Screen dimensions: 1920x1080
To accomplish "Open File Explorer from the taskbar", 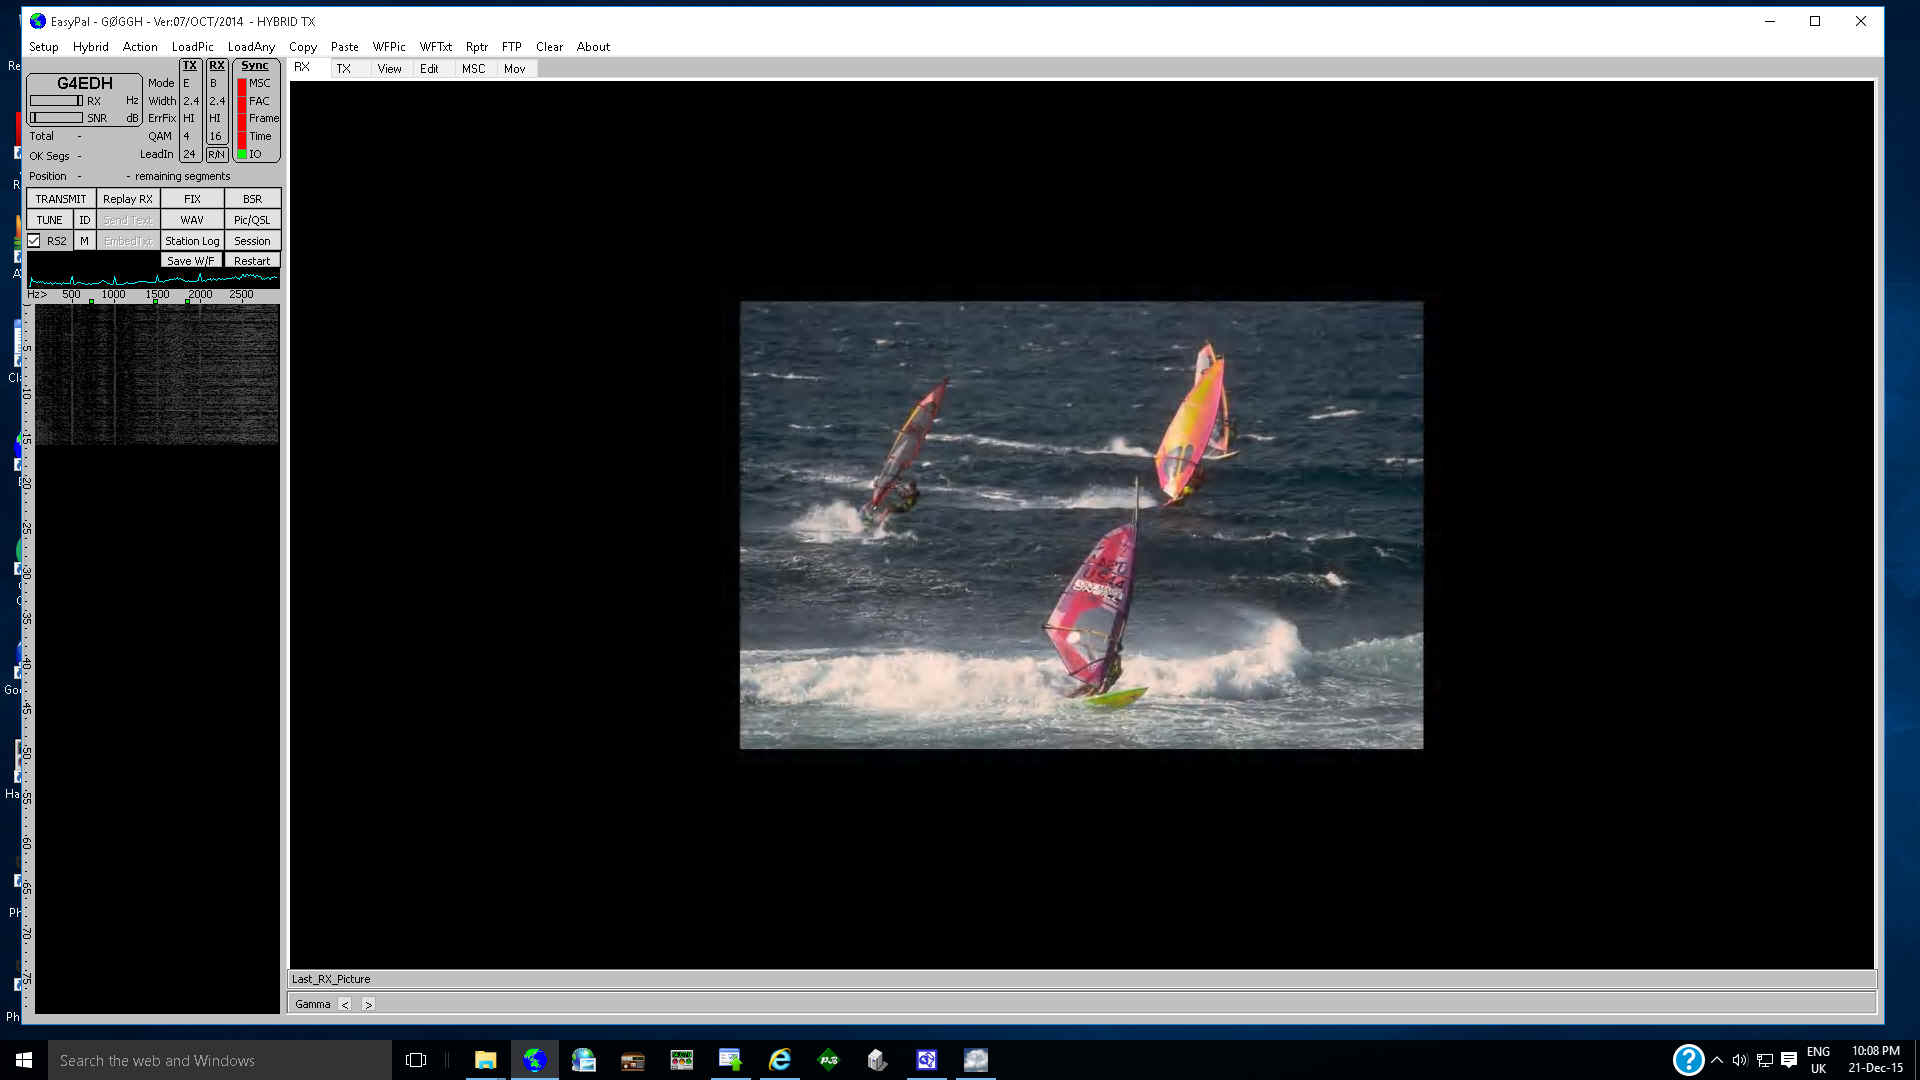I will [485, 1060].
